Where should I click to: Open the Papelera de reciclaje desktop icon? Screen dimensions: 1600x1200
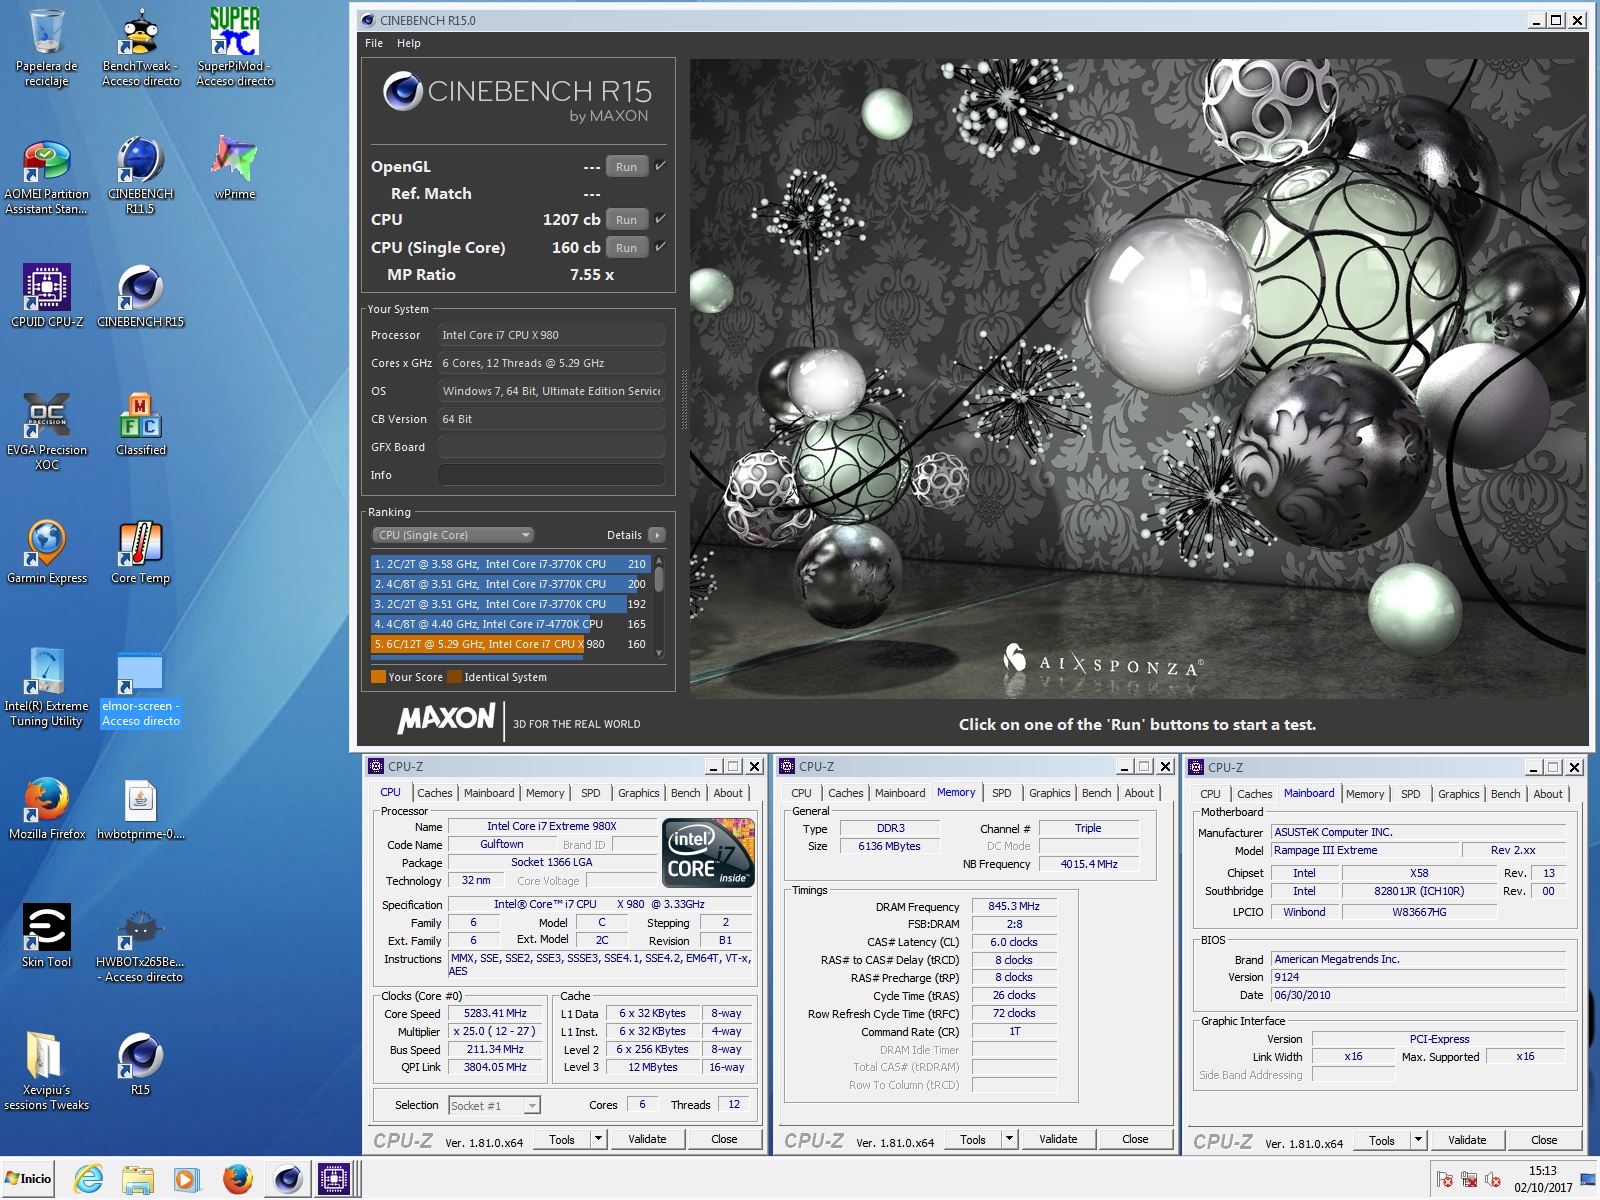tap(46, 48)
